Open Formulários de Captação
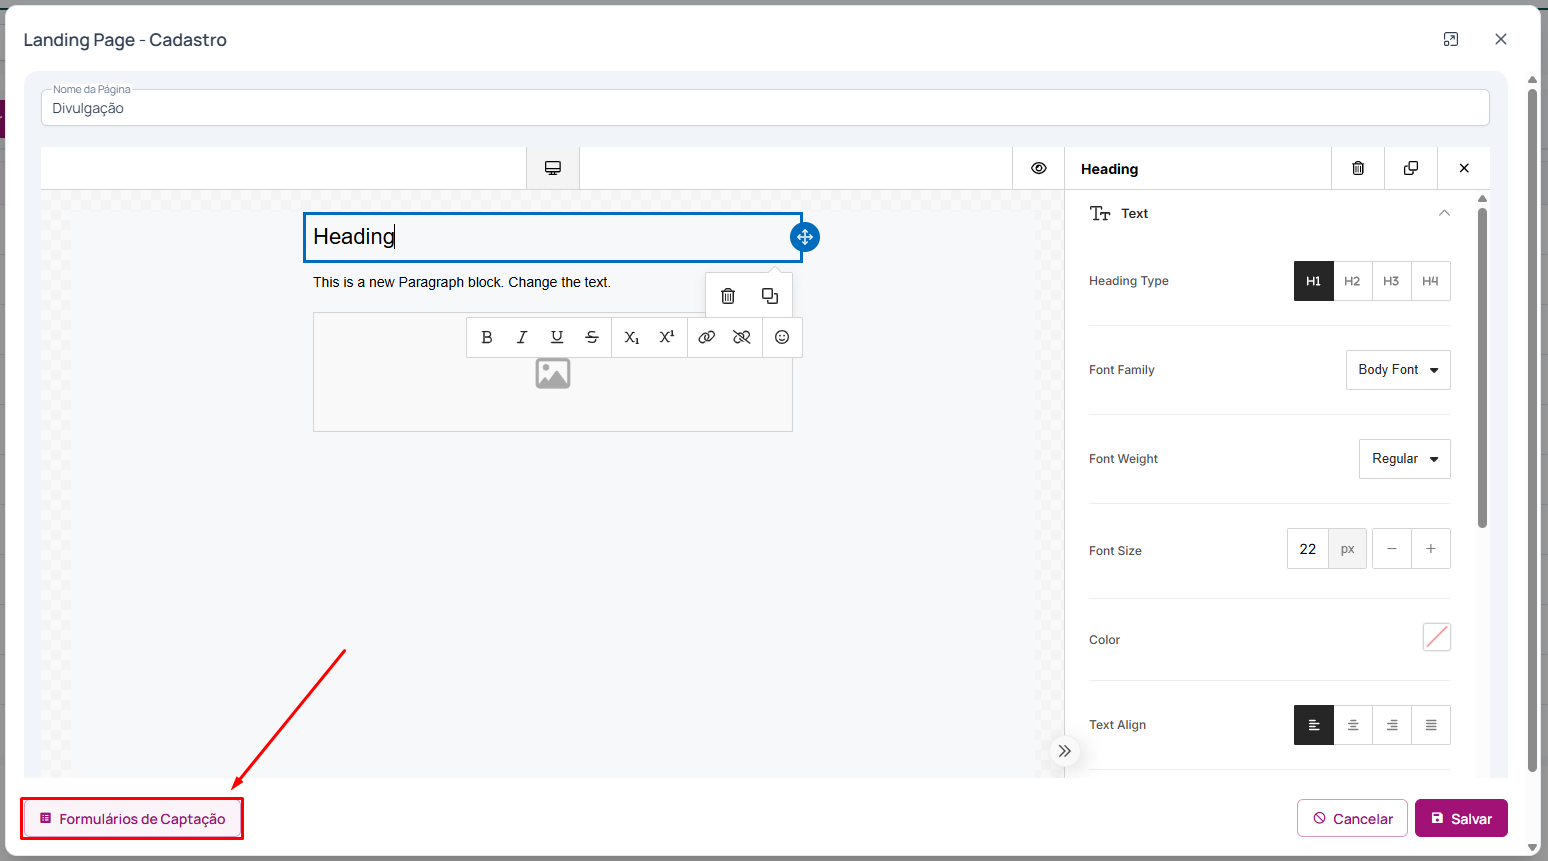This screenshot has width=1548, height=861. [x=132, y=819]
